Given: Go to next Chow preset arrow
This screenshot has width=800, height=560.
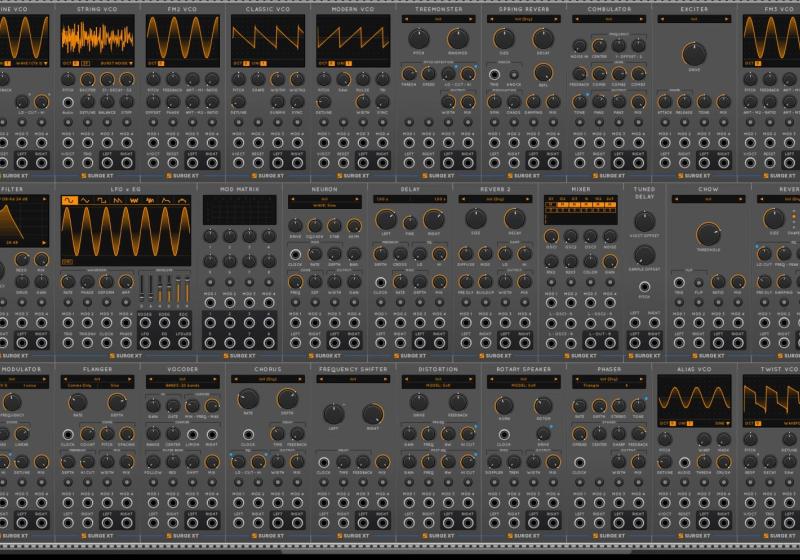Looking at the screenshot, I should [x=741, y=199].
